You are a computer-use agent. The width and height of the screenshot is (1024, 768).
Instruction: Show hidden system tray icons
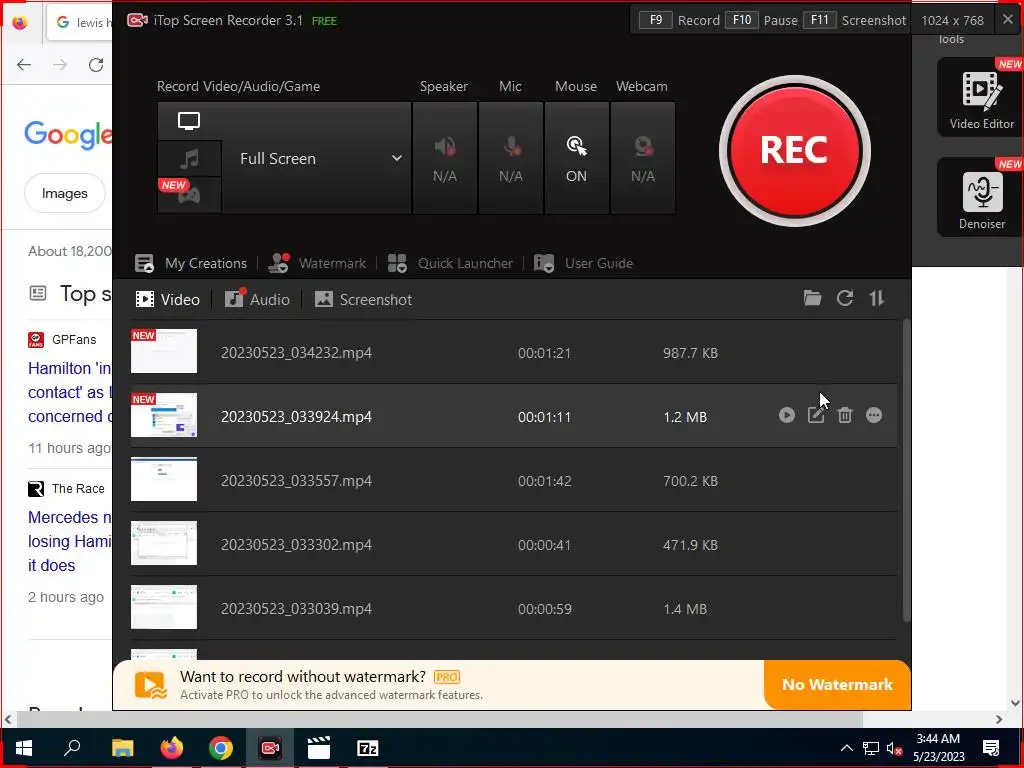point(846,748)
